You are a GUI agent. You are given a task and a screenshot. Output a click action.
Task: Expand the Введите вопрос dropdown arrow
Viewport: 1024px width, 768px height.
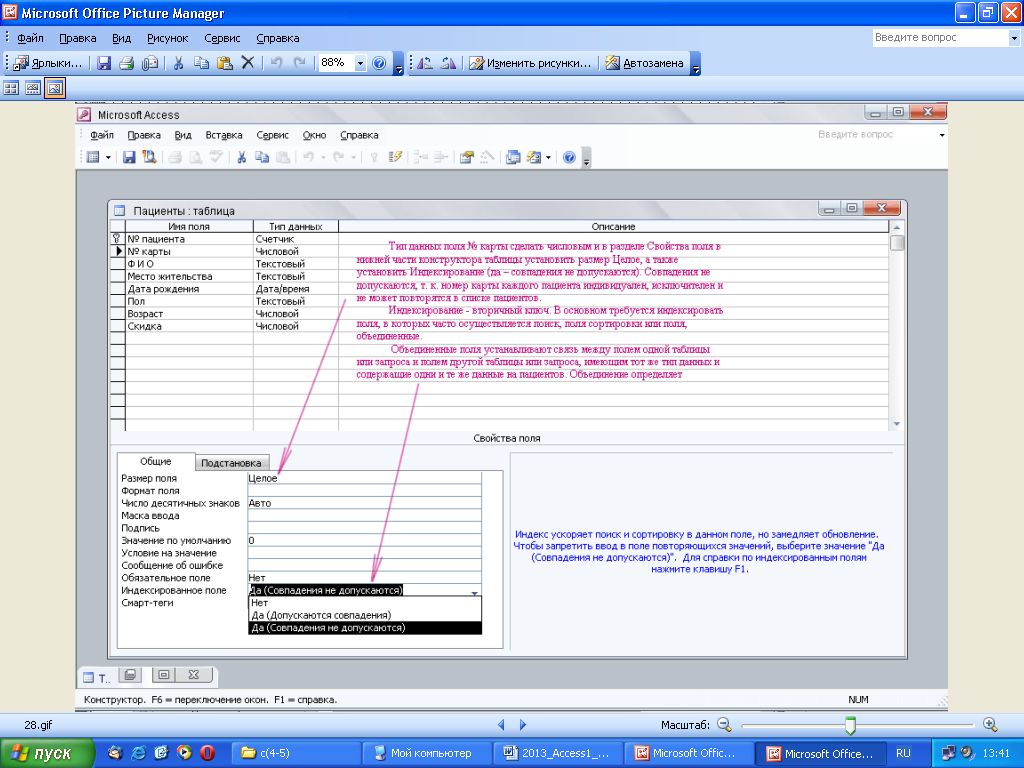click(x=1014, y=38)
